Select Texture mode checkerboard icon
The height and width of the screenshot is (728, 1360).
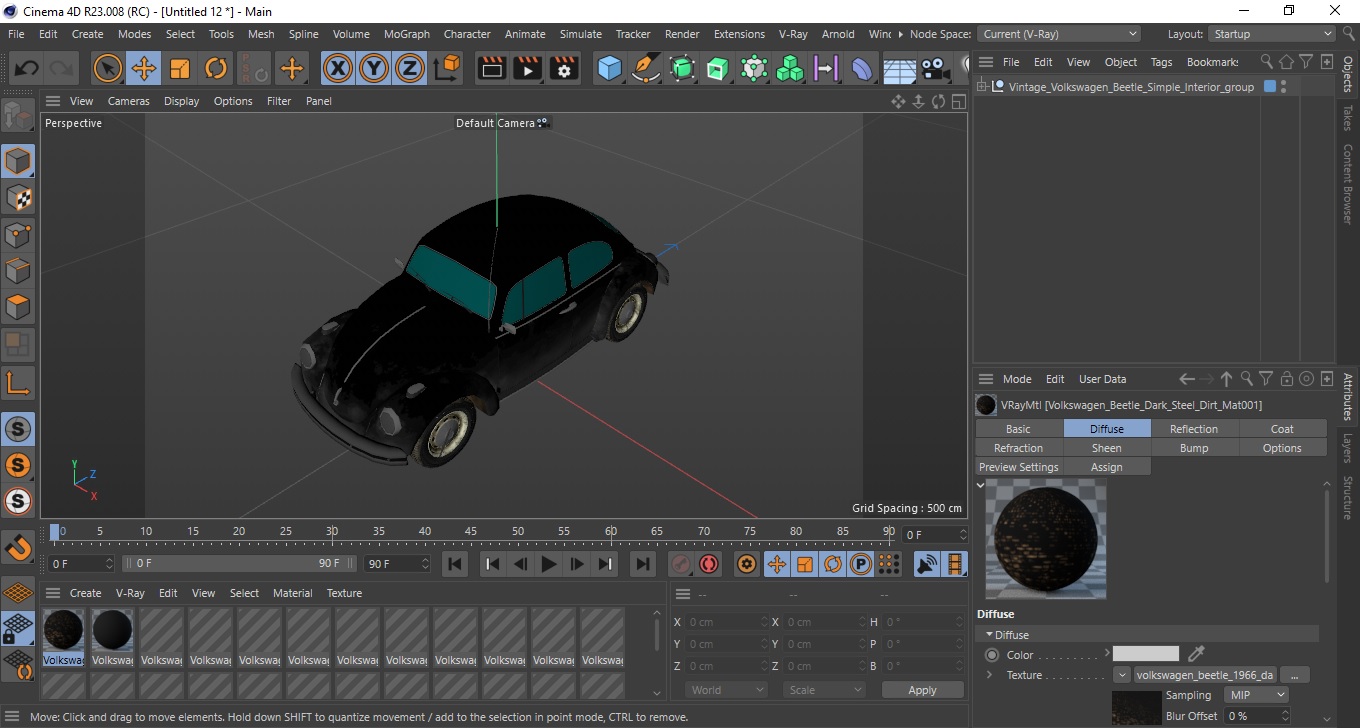(x=18, y=198)
